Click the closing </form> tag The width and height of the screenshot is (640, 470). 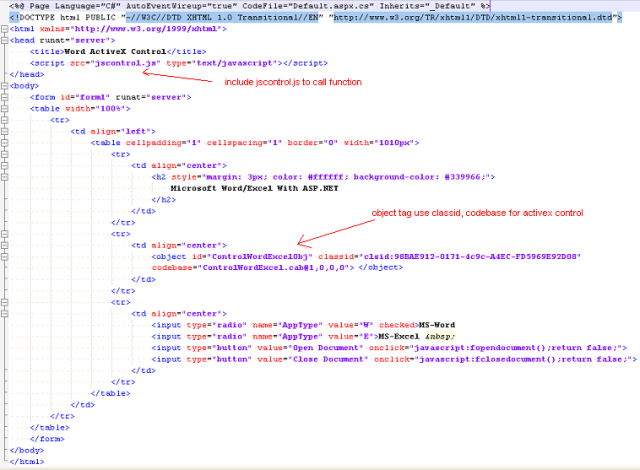tap(47, 439)
